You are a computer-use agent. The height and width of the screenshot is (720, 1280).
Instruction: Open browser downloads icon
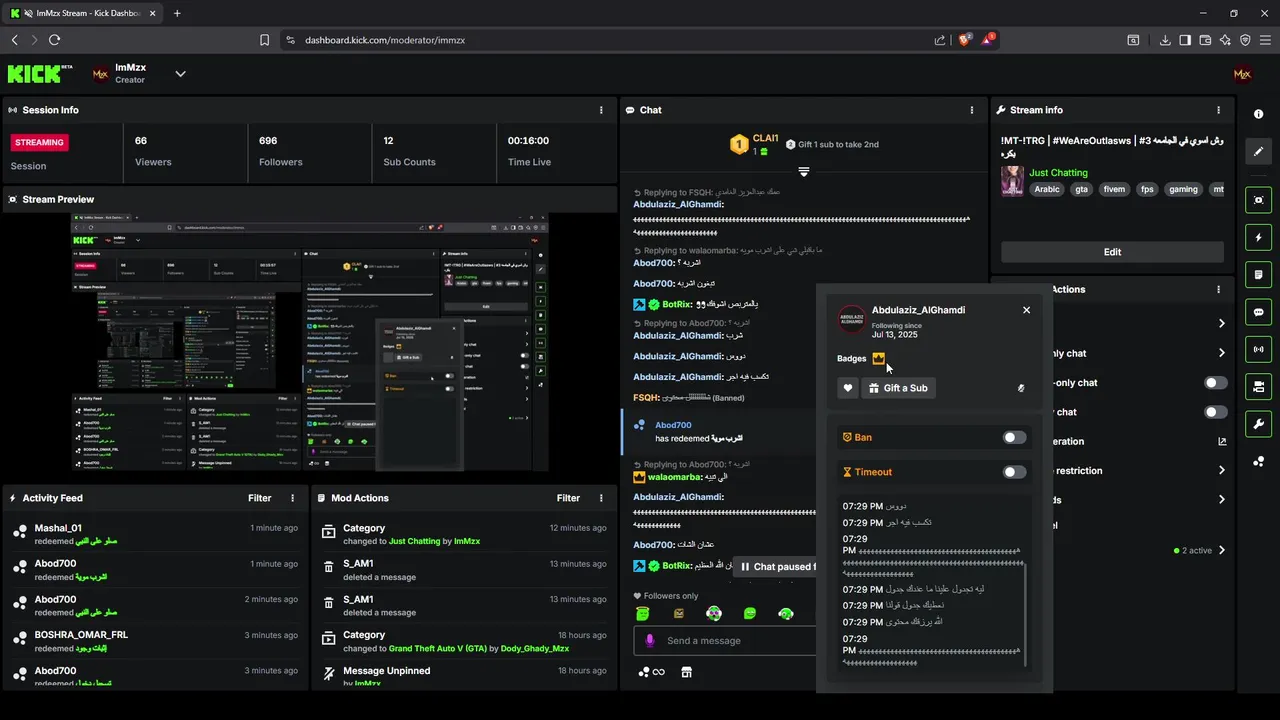coord(1165,40)
